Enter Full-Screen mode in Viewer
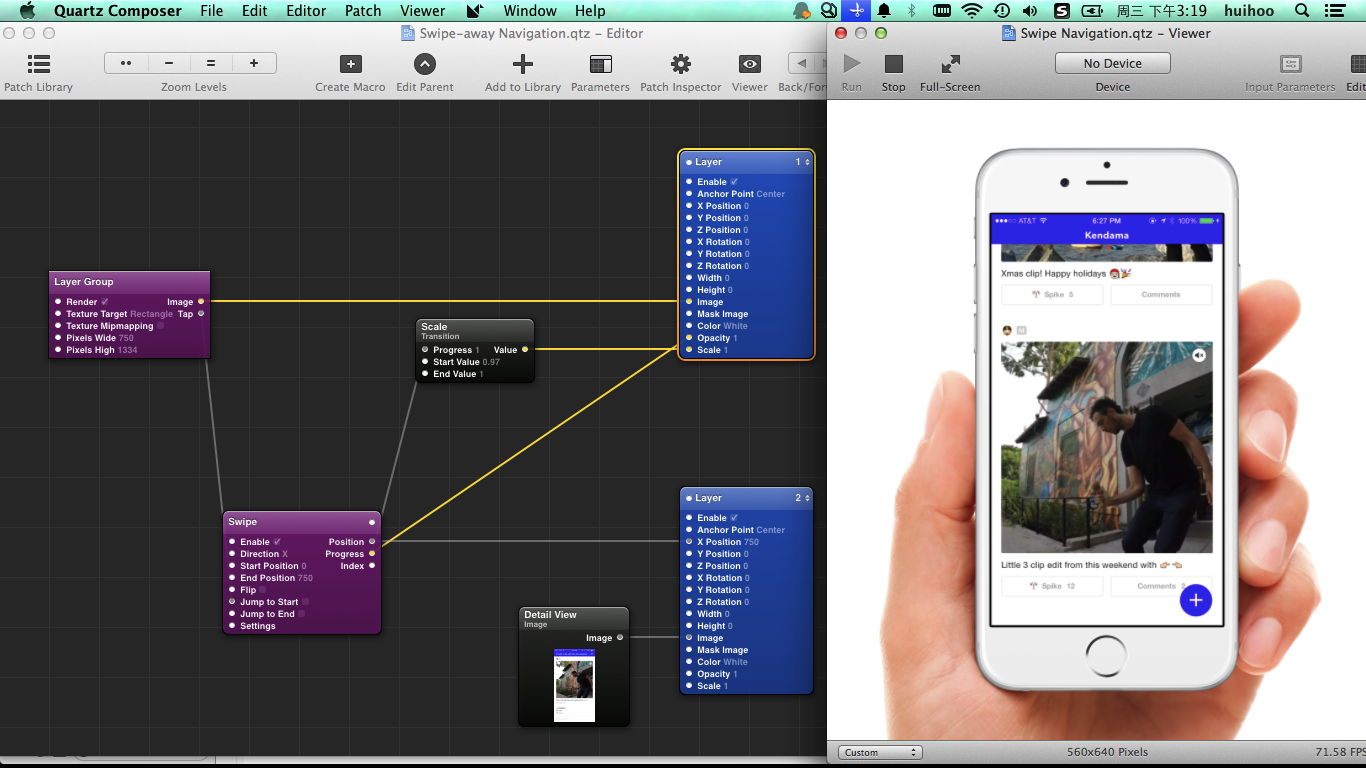This screenshot has width=1366, height=768. (950, 64)
